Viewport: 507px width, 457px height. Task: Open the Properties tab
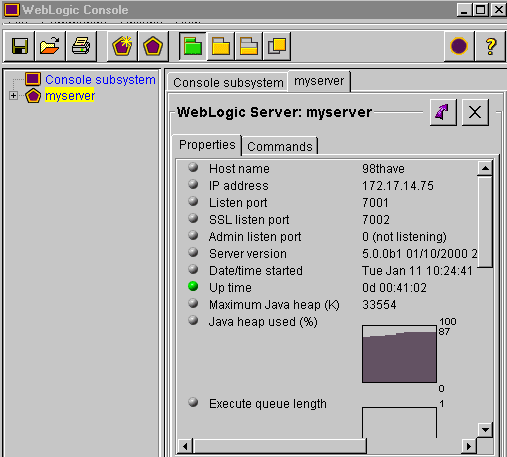click(207, 145)
